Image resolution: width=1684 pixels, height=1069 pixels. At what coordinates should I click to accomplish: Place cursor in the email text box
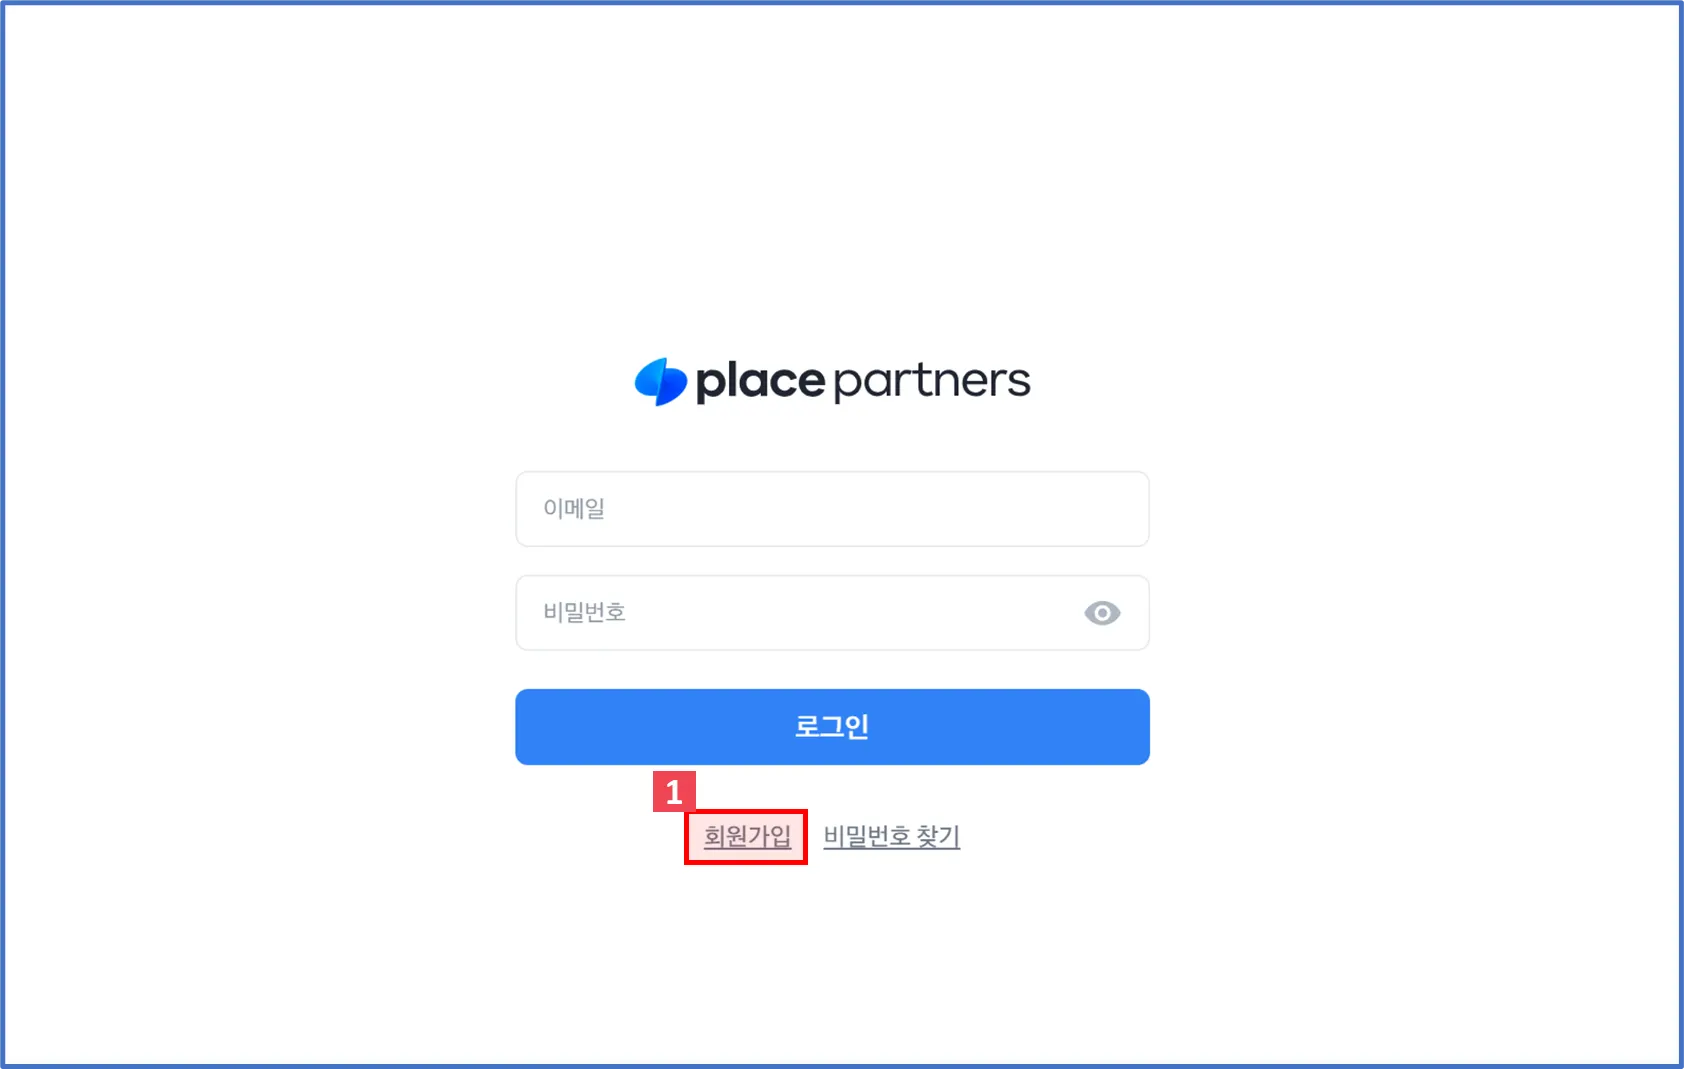(x=832, y=509)
